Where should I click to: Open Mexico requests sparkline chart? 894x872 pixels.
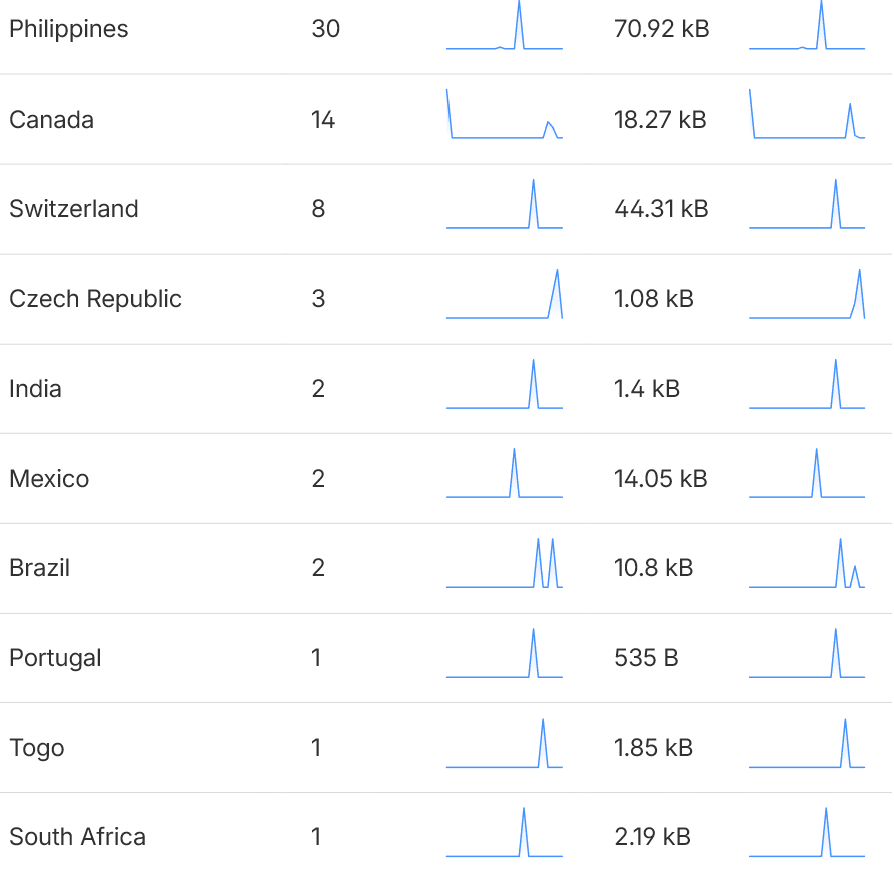click(x=504, y=473)
